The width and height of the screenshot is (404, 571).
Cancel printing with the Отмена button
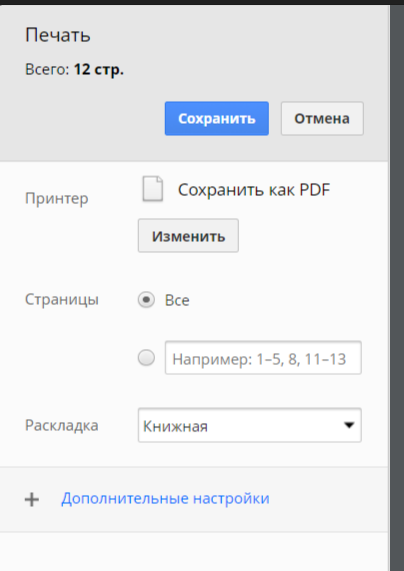322,118
